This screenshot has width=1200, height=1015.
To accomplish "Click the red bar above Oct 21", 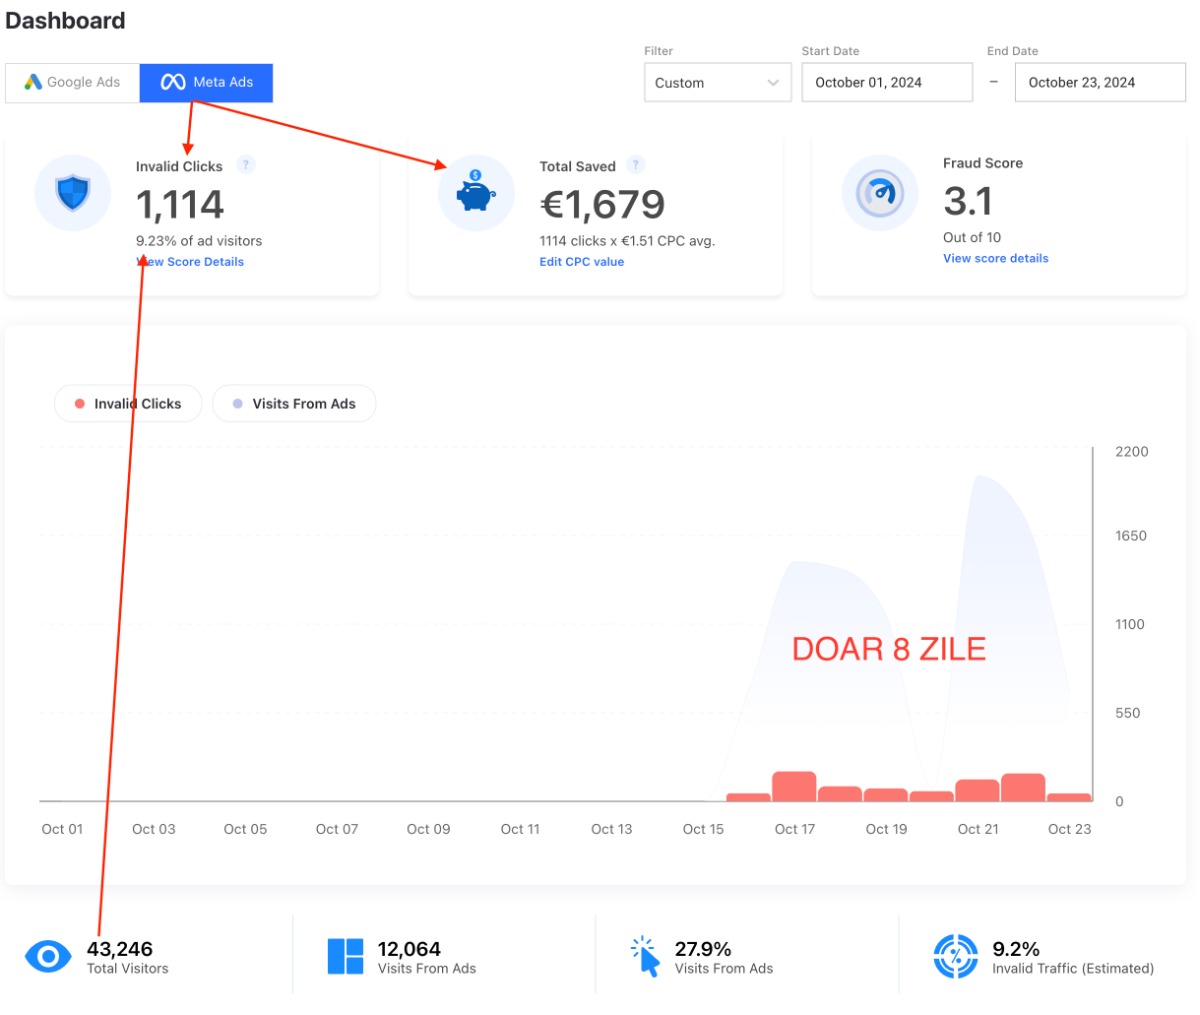I will pos(978,790).
